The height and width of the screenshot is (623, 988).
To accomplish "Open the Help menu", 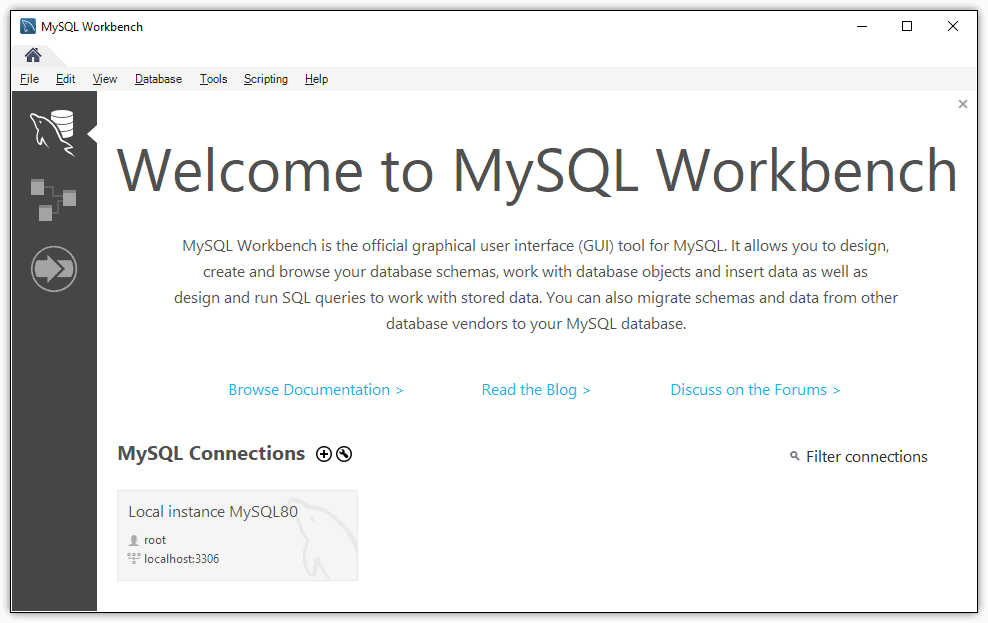I will tap(316, 79).
